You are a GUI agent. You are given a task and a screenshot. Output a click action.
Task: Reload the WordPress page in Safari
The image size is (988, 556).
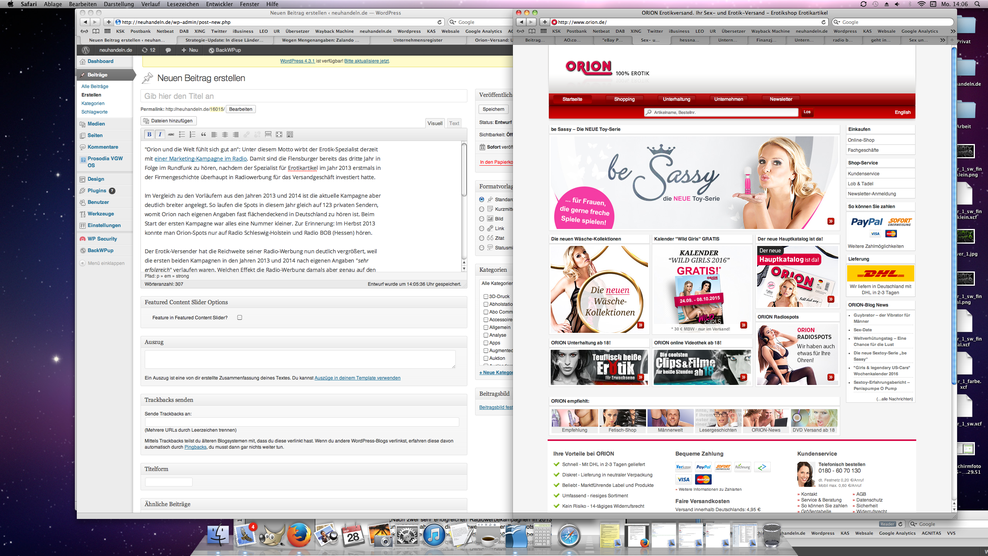tap(439, 22)
